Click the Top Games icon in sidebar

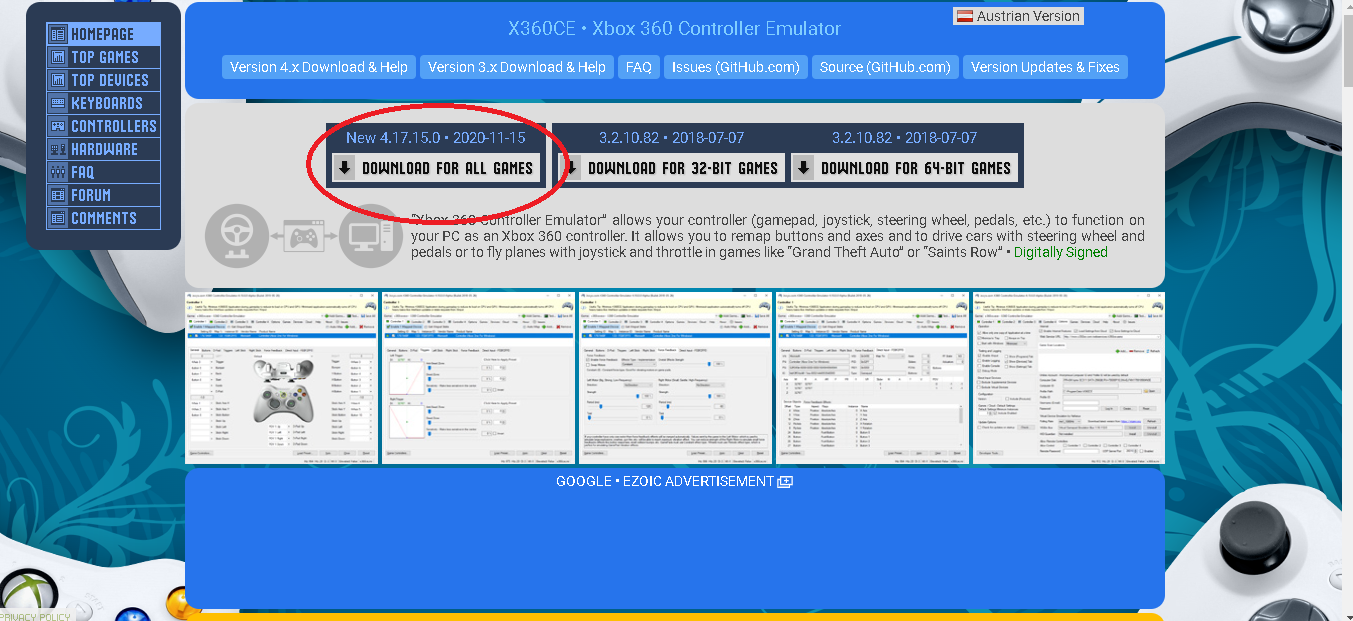coord(58,57)
